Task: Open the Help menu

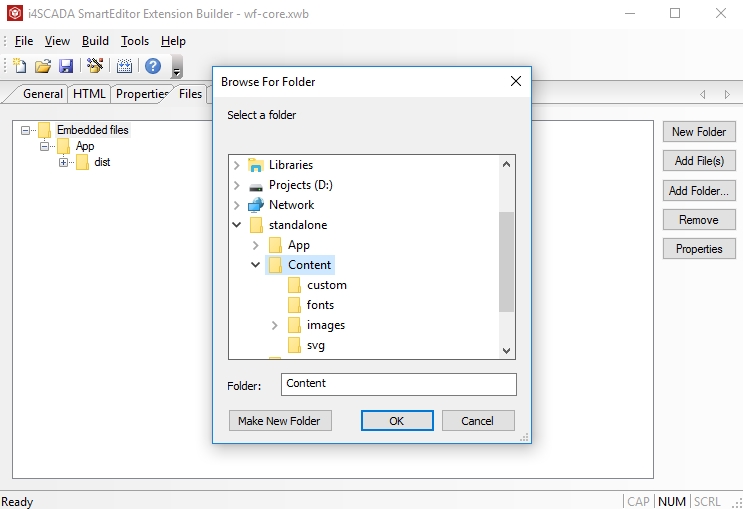Action: pos(173,41)
